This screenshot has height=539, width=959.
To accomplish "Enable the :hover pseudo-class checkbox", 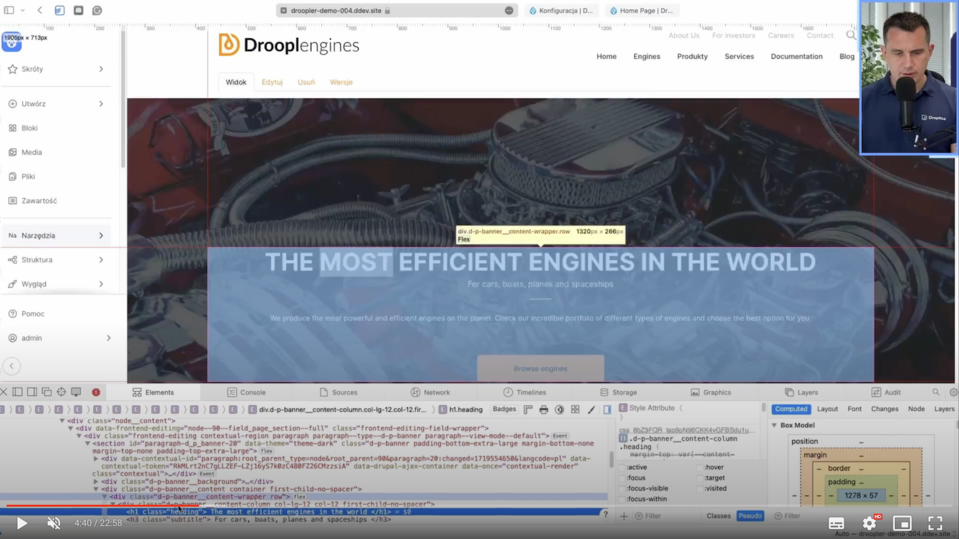I will coord(700,467).
